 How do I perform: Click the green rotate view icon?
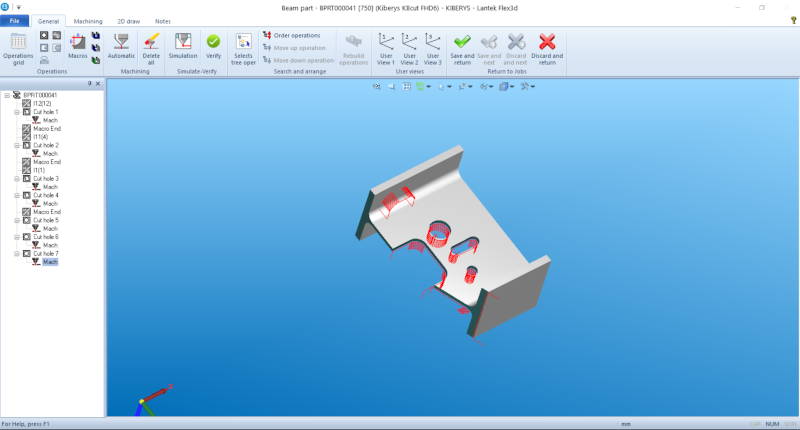click(x=420, y=87)
